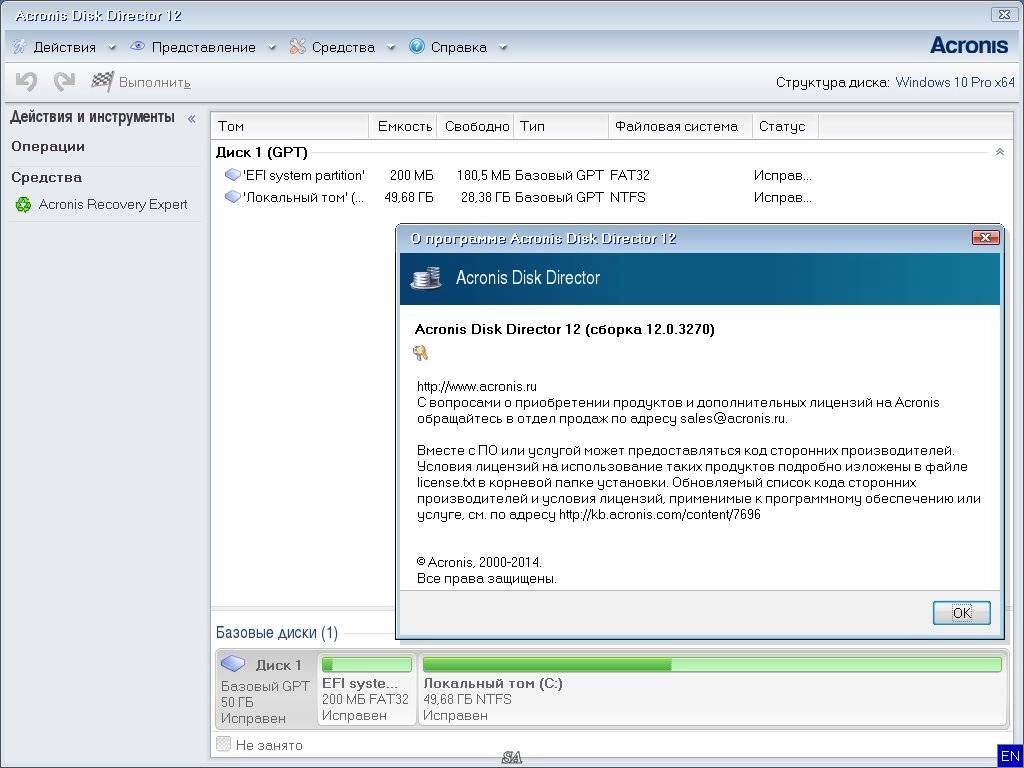Sort by the Свободно column header
Viewport: 1024px width, 768px height.
coord(476,126)
